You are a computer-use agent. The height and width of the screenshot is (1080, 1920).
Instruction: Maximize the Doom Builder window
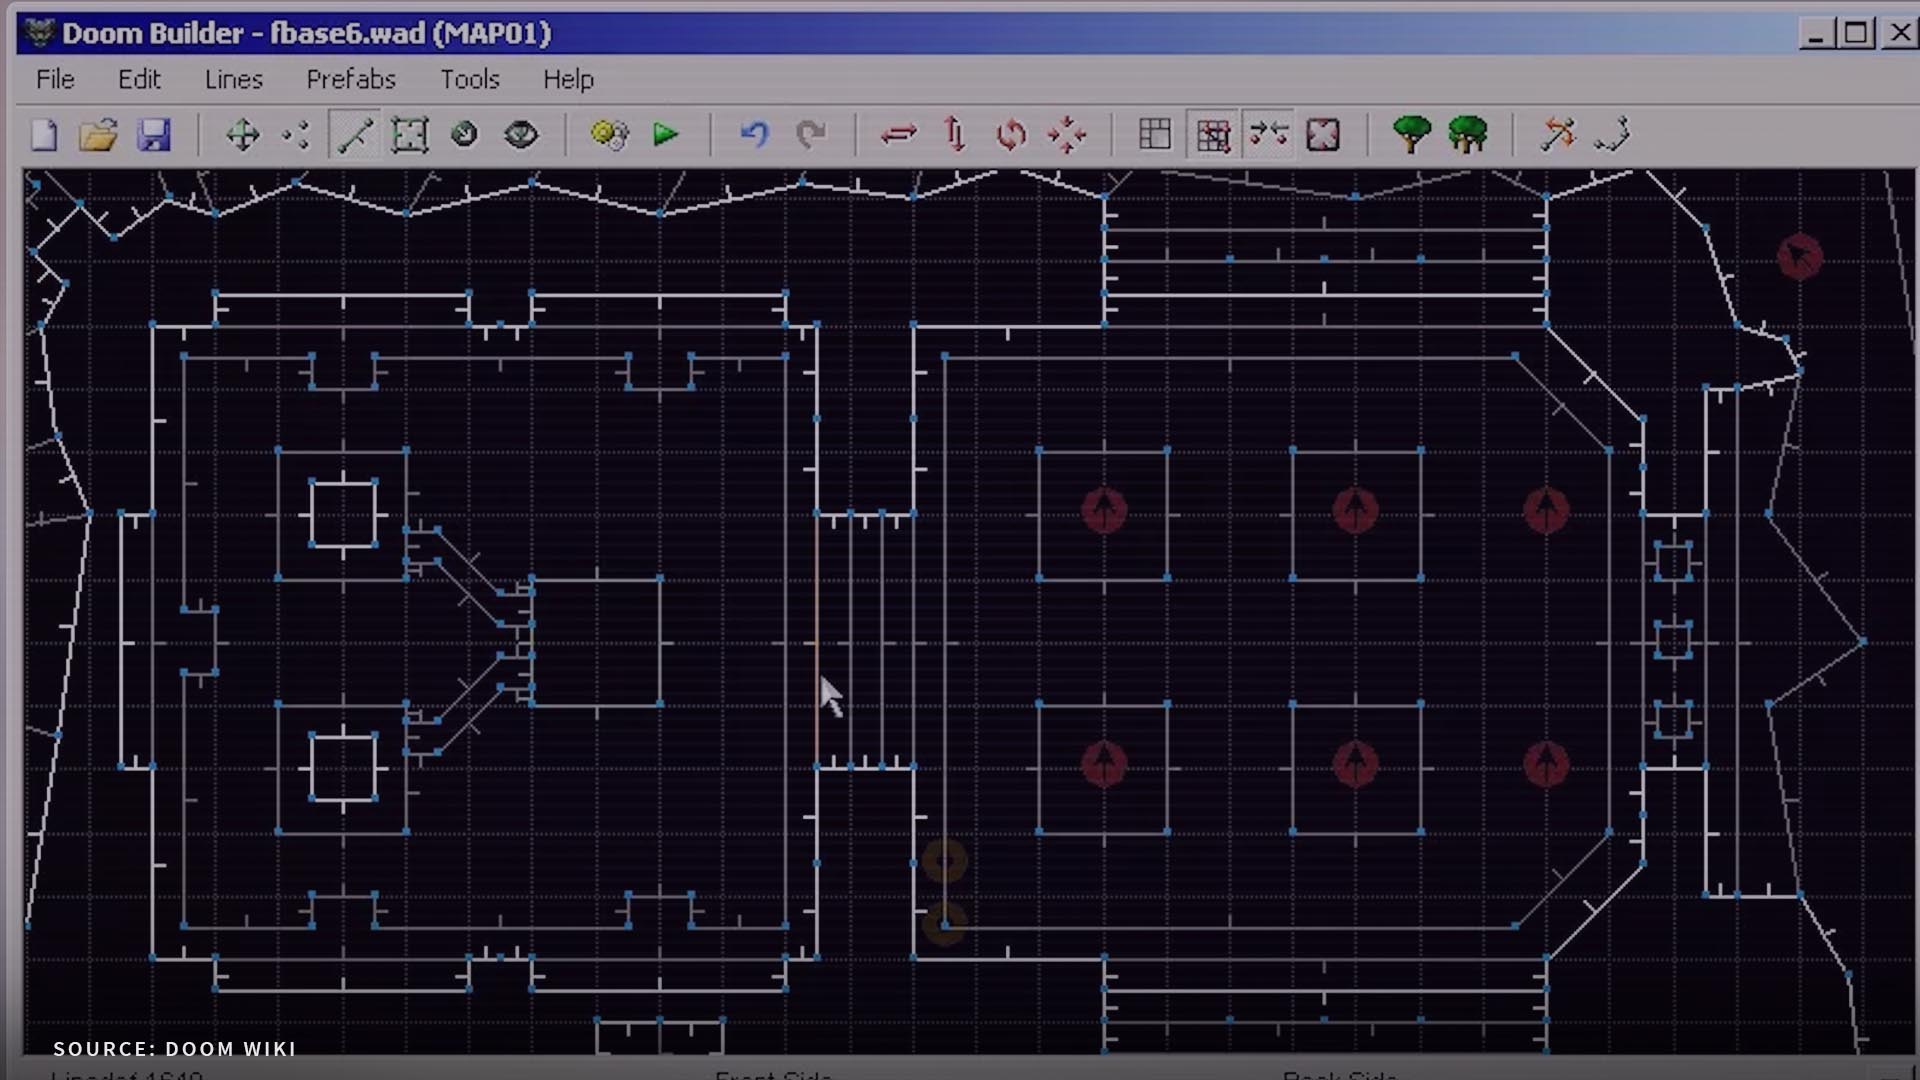pyautogui.click(x=1856, y=34)
